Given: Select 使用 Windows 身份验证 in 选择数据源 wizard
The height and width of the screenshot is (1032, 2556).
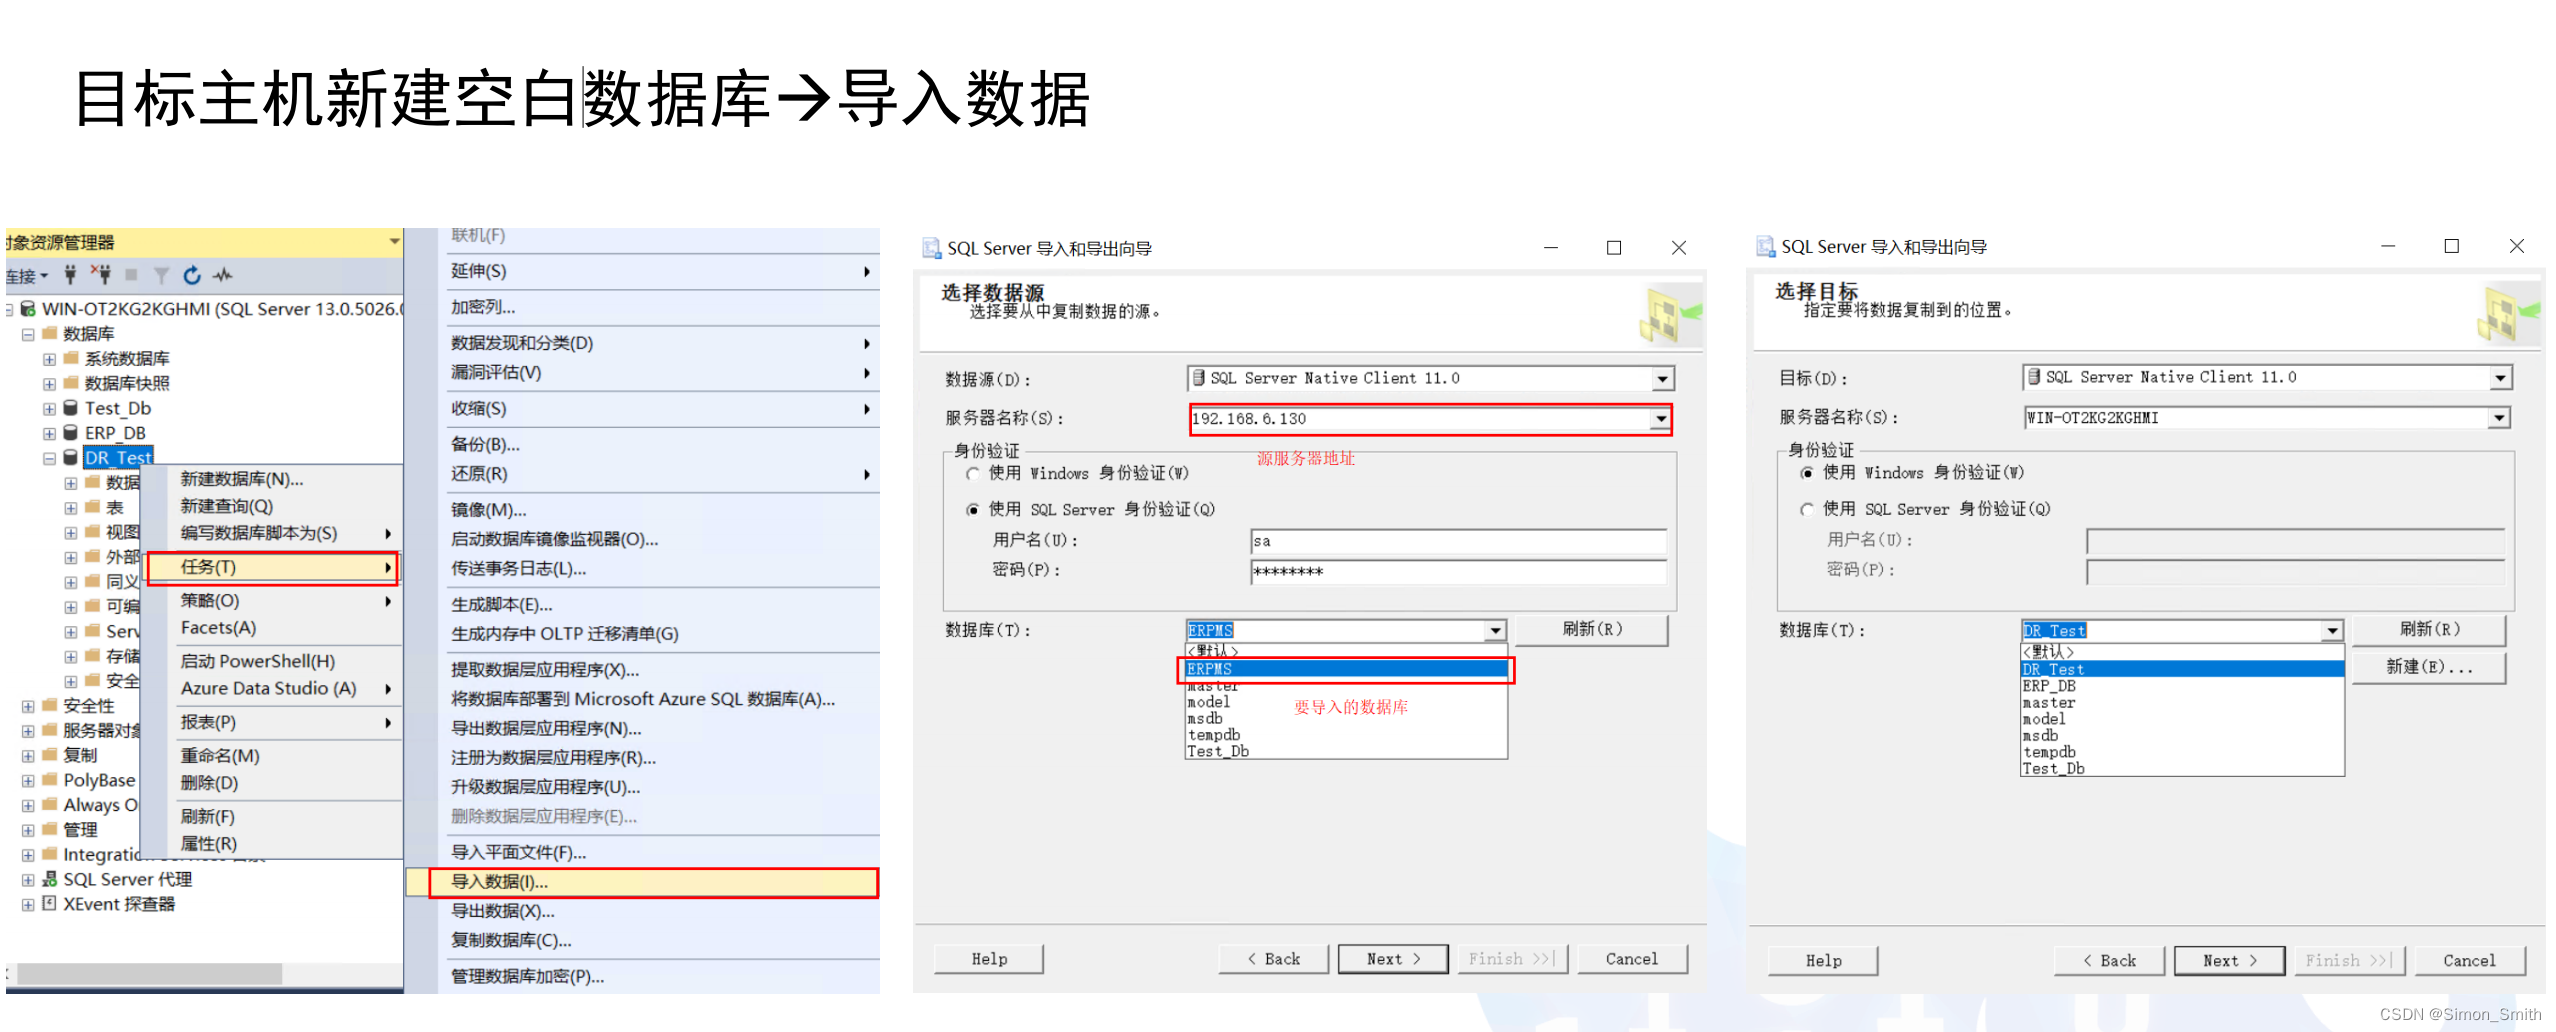Looking at the screenshot, I should [973, 473].
